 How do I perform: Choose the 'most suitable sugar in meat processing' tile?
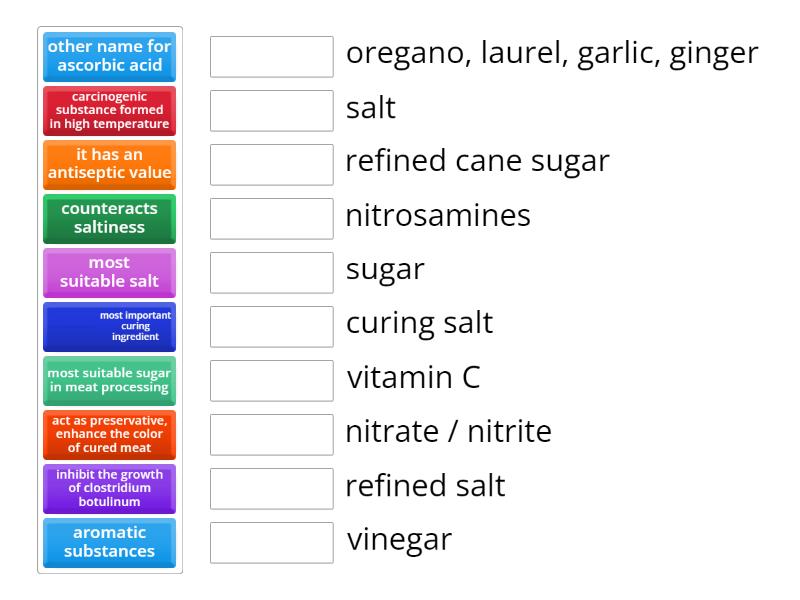[109, 381]
